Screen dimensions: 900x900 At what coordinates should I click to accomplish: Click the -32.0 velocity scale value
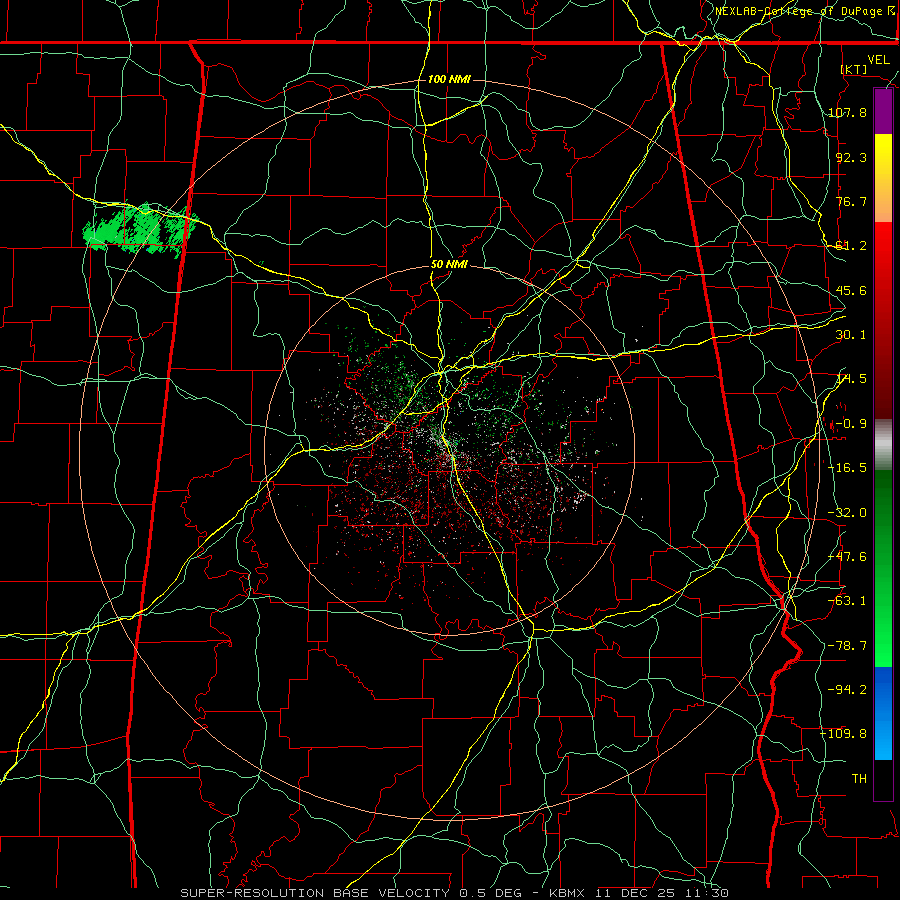point(847,513)
